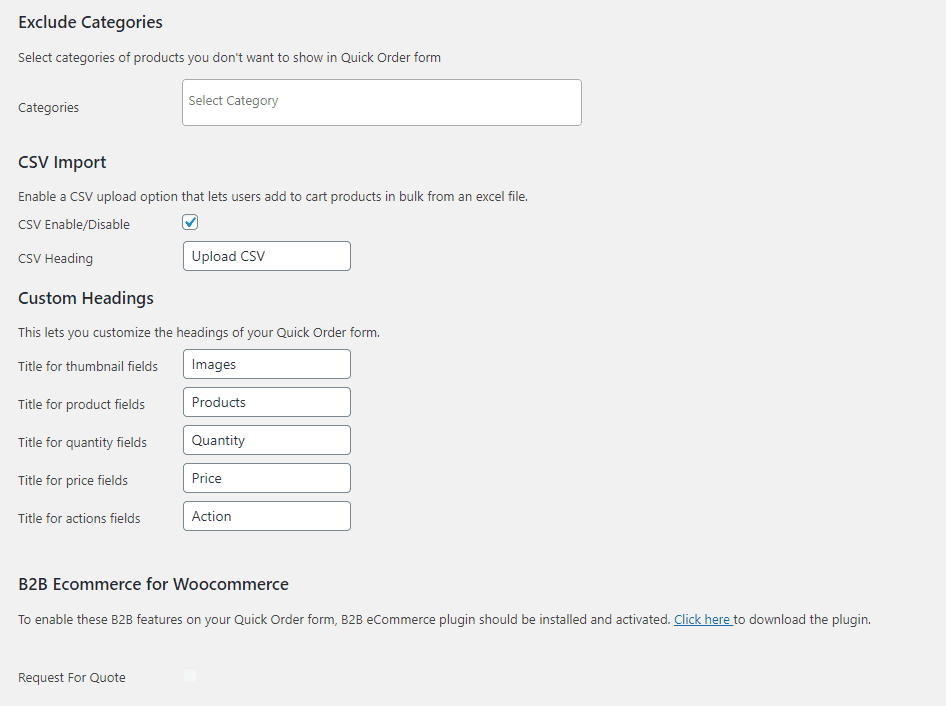
Task: Click the 'Title for price fields' label
Action: 72,480
